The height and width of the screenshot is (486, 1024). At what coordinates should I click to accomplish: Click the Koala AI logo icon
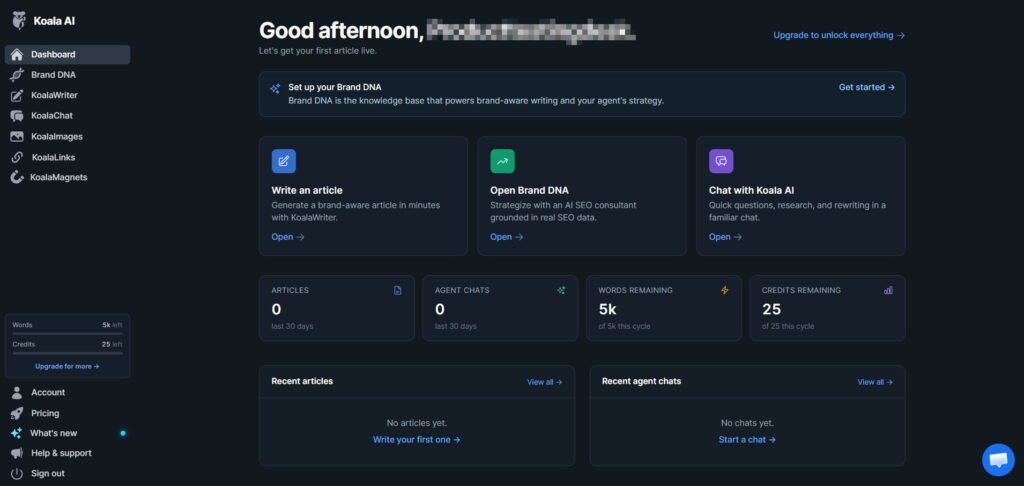click(x=18, y=20)
